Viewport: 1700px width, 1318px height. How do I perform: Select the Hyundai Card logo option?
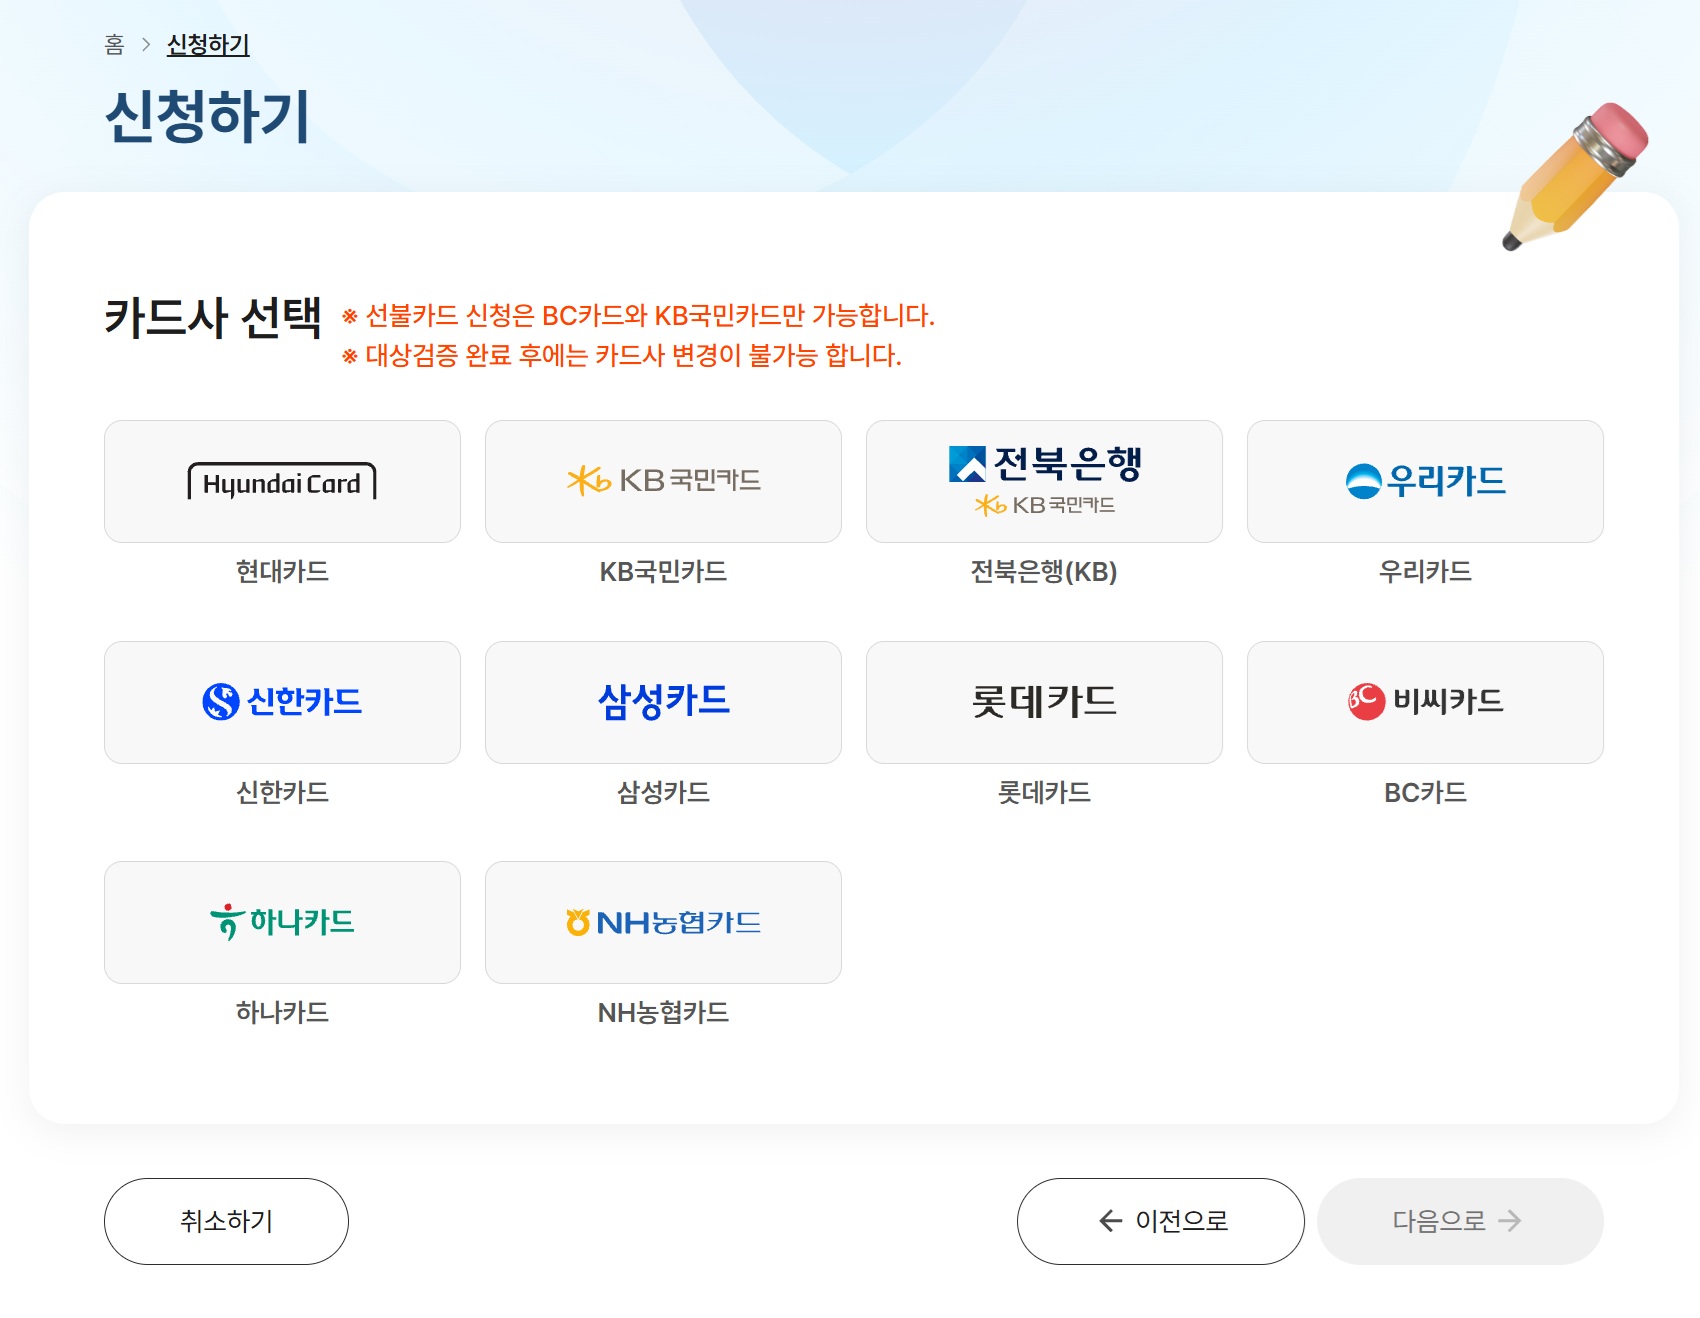click(x=281, y=481)
